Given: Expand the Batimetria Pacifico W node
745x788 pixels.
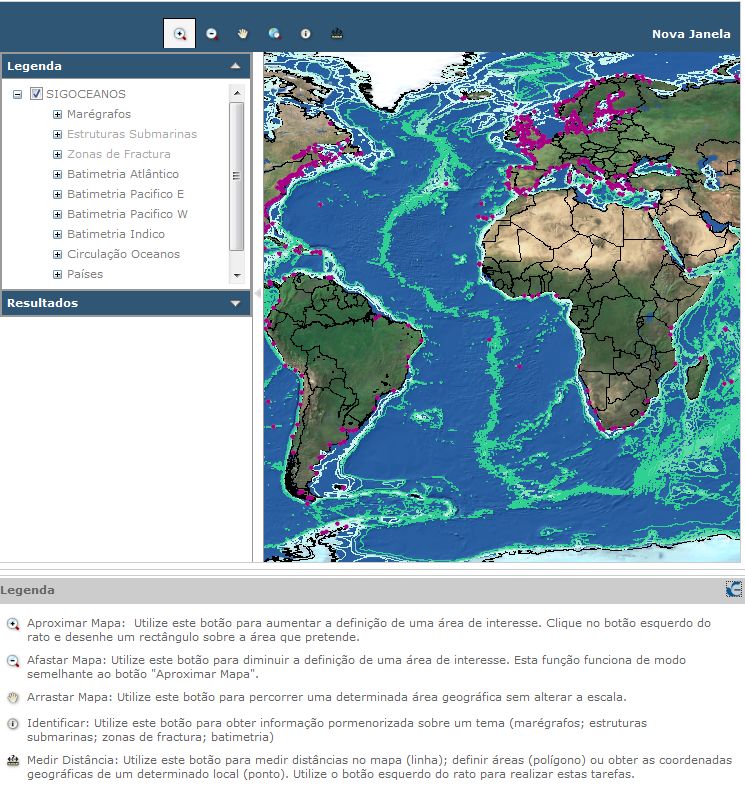Looking at the screenshot, I should tap(57, 215).
